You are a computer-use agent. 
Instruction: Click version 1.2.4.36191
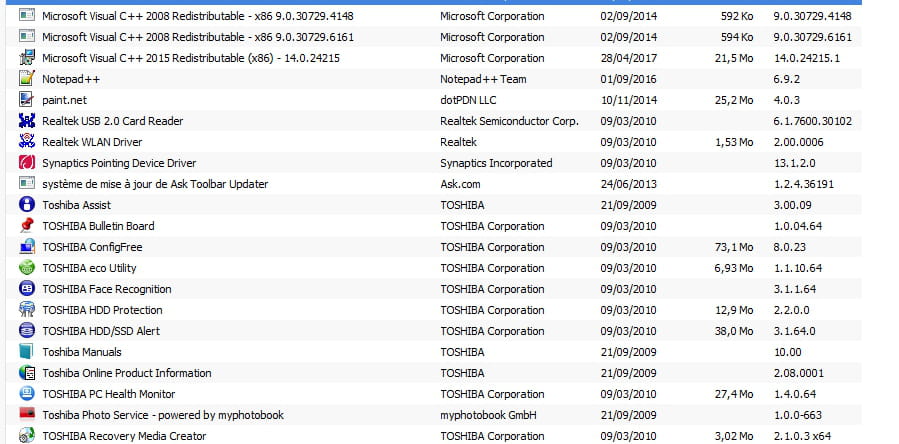click(x=804, y=184)
